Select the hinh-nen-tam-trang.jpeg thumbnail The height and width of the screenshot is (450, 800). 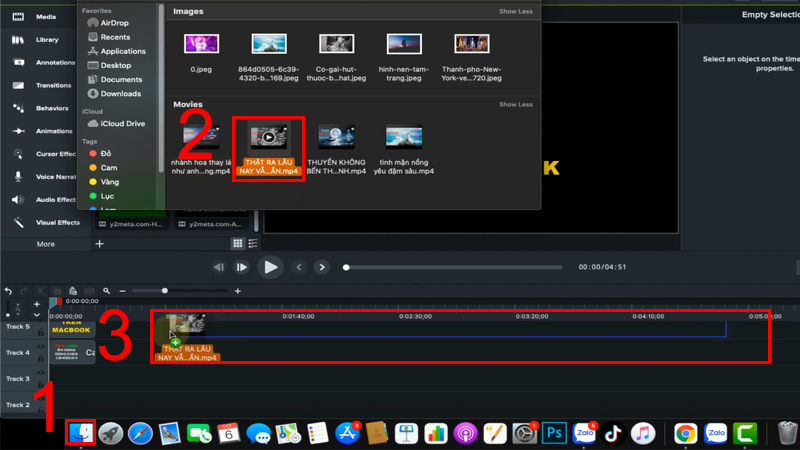pyautogui.click(x=404, y=44)
